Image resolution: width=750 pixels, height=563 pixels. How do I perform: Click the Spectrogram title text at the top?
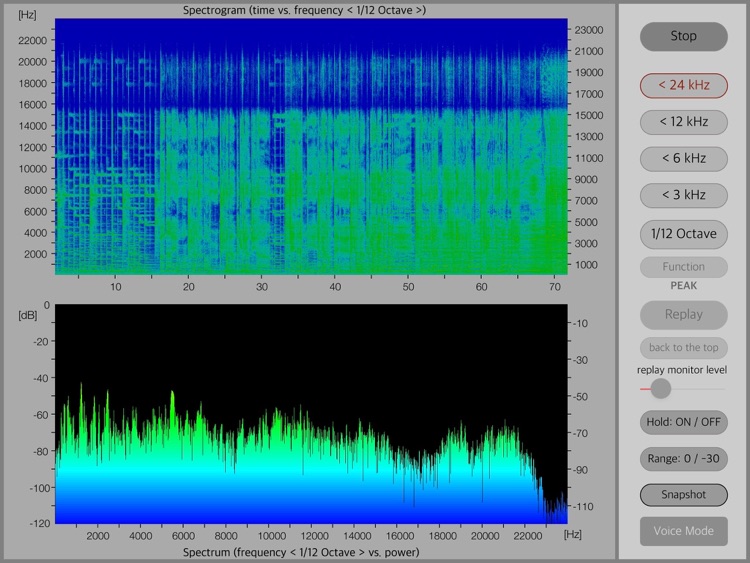point(305,10)
